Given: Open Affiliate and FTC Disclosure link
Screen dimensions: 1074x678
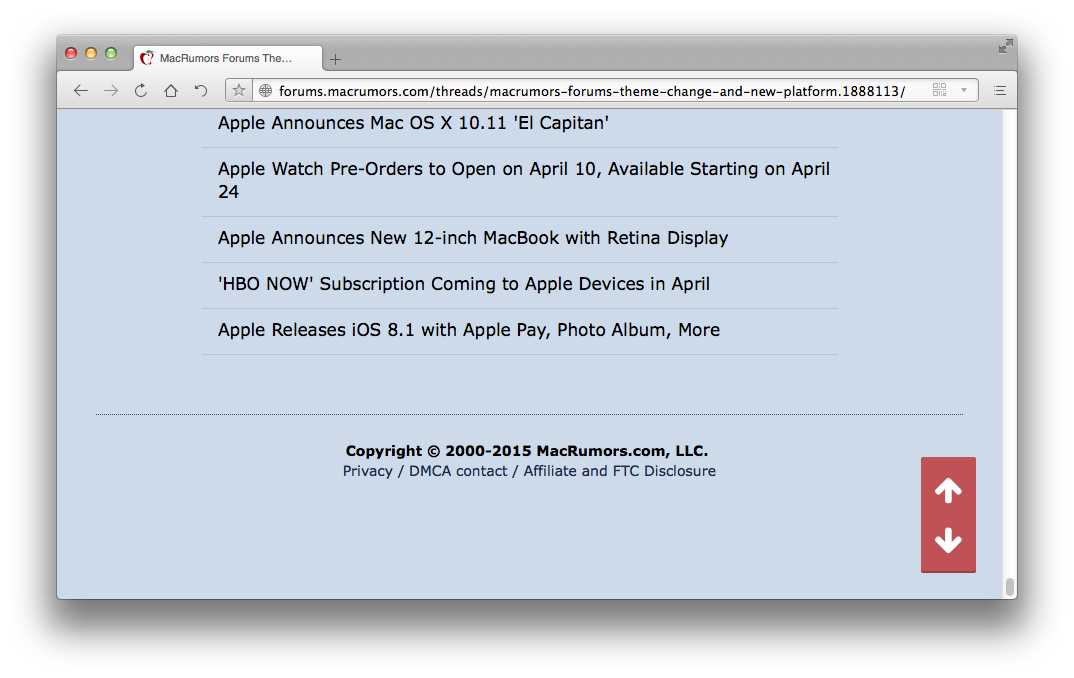Looking at the screenshot, I should 619,471.
